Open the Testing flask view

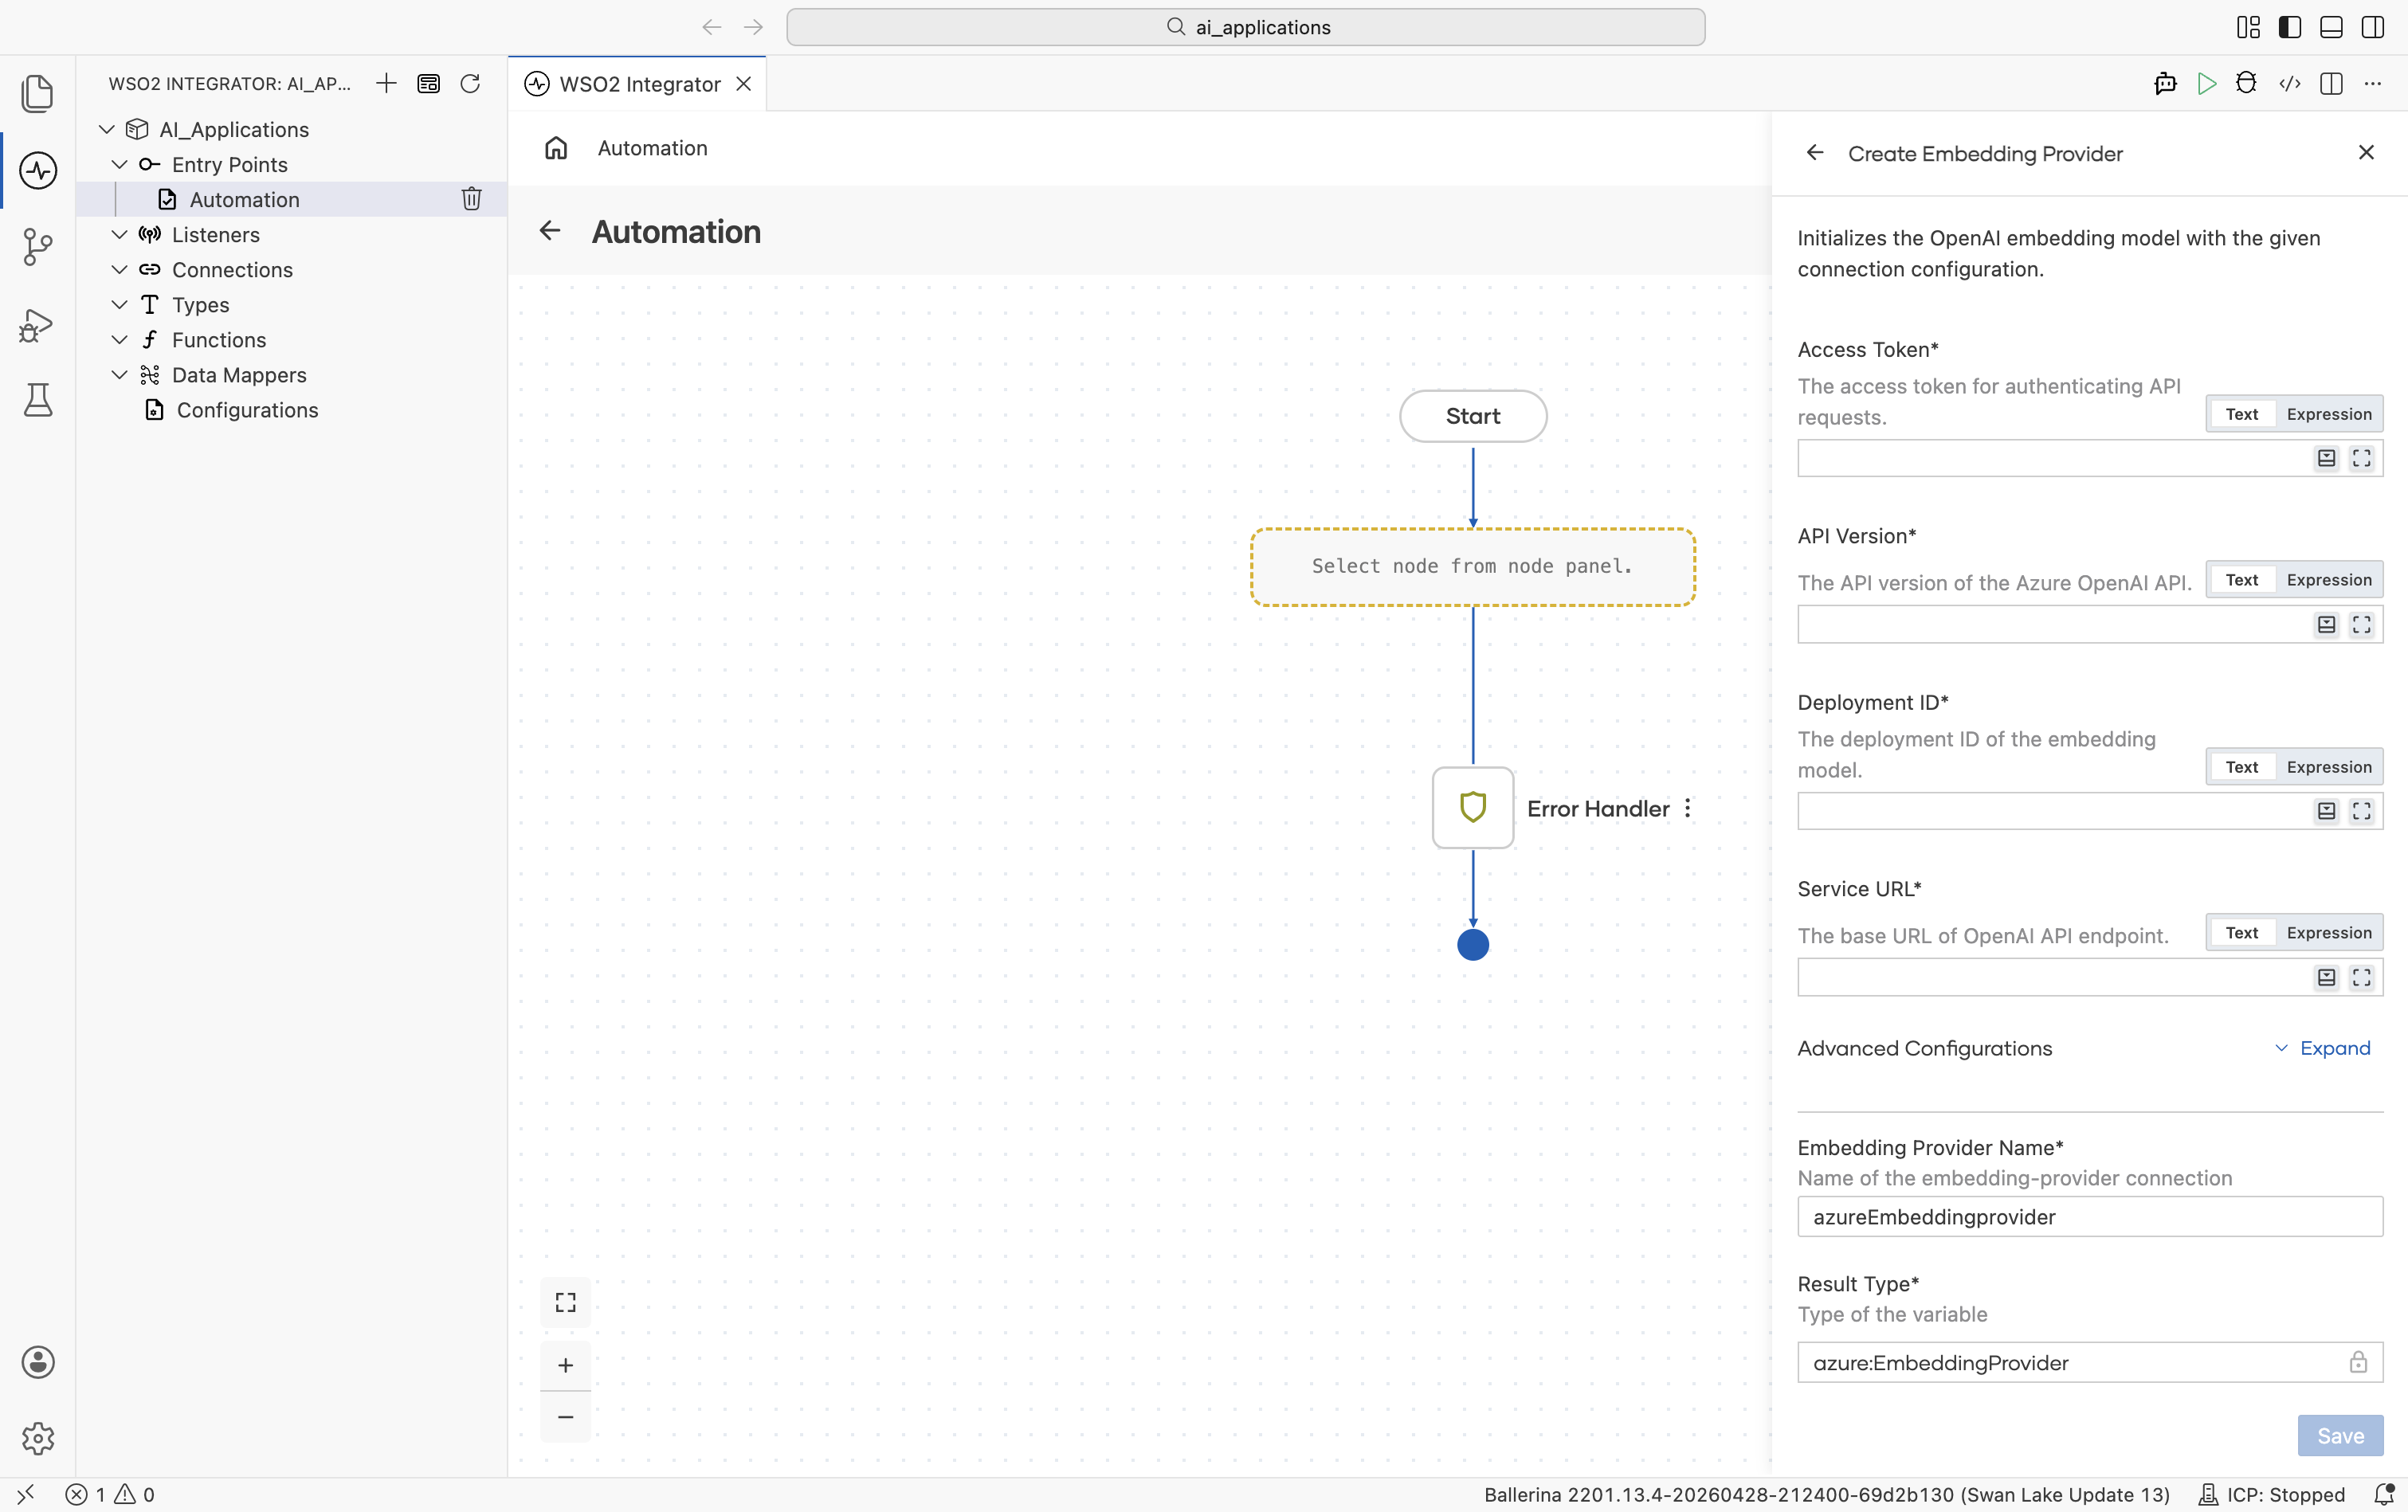38,400
